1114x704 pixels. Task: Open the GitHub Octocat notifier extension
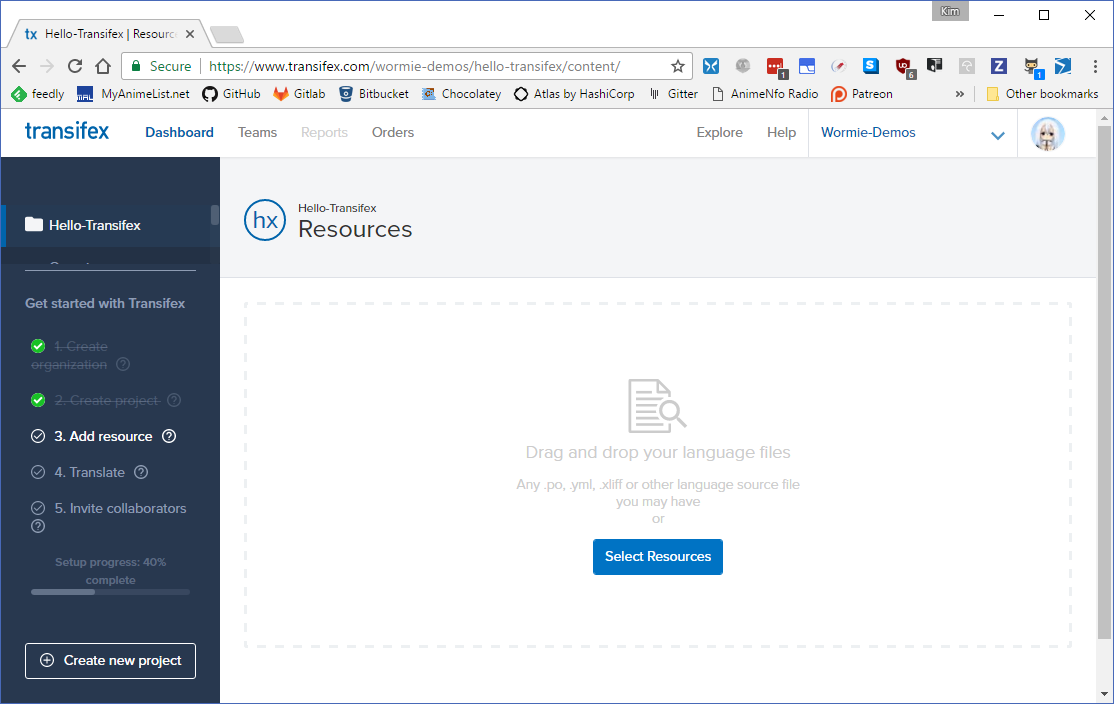1032,67
